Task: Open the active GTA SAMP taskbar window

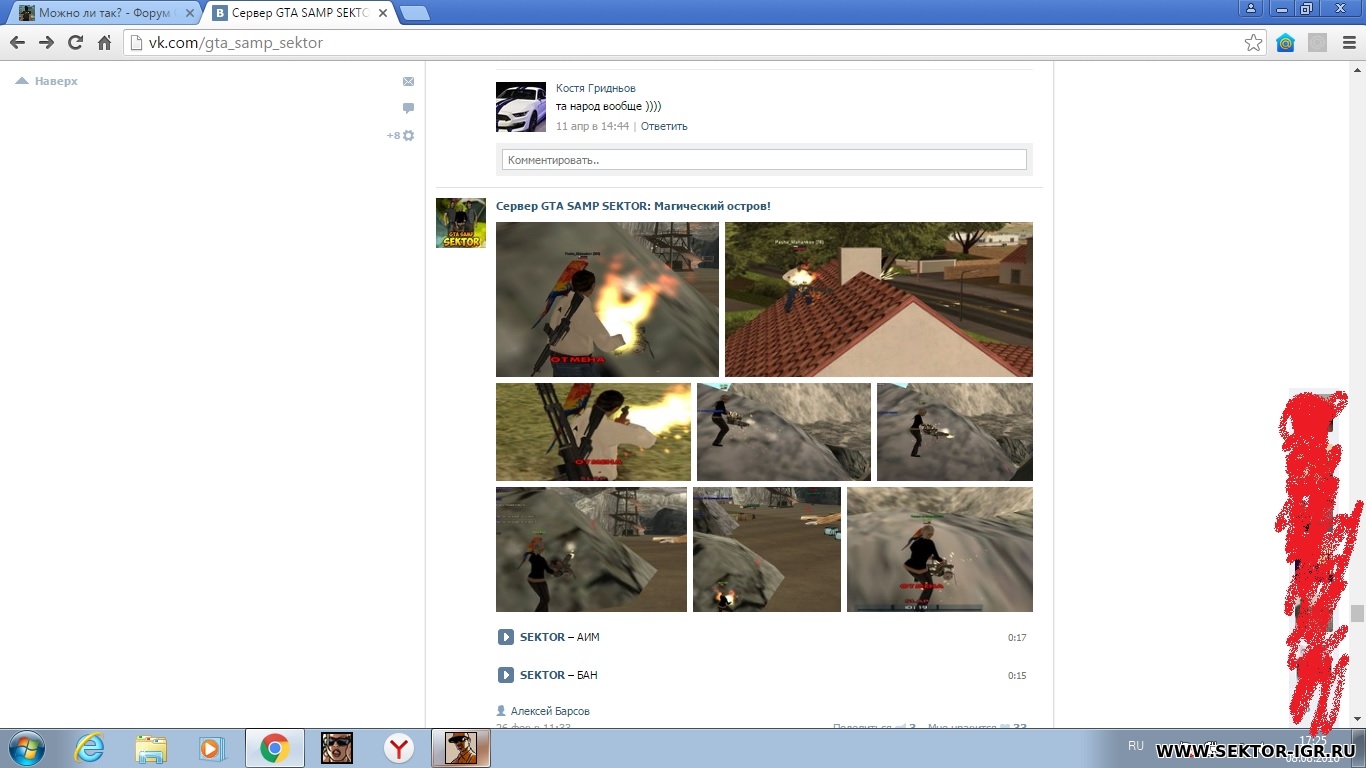Action: click(x=460, y=748)
